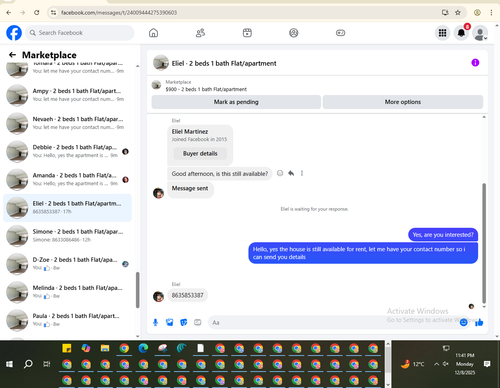Viewport: 500px width, 388px height.
Task: Open the Windows notification center
Action: click(x=487, y=364)
